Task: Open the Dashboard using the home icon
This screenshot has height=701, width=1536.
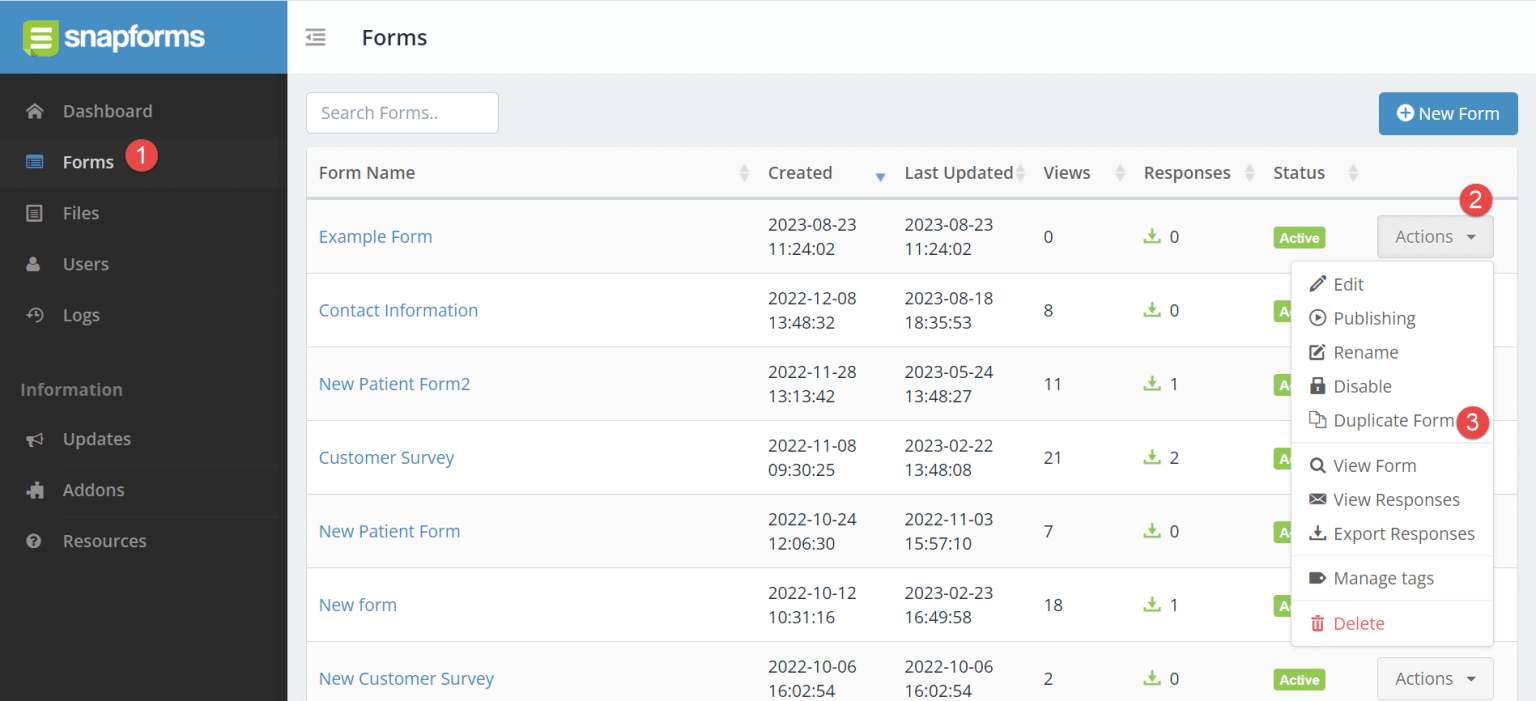Action: (36, 110)
